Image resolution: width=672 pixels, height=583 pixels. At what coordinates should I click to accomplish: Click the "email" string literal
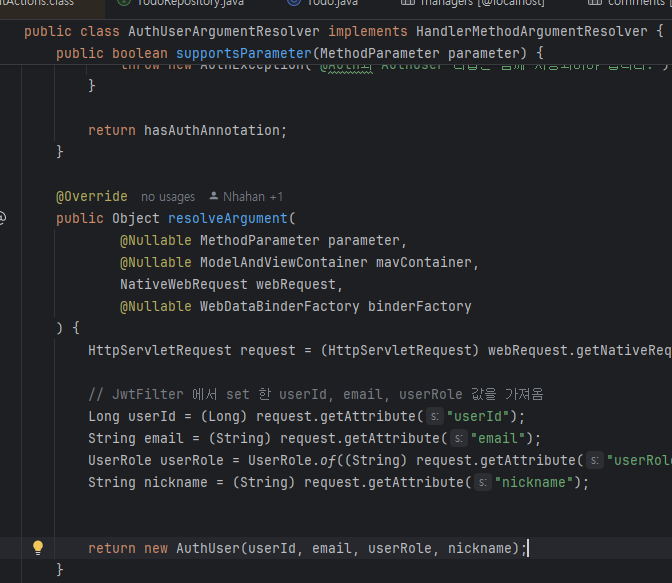(498, 439)
